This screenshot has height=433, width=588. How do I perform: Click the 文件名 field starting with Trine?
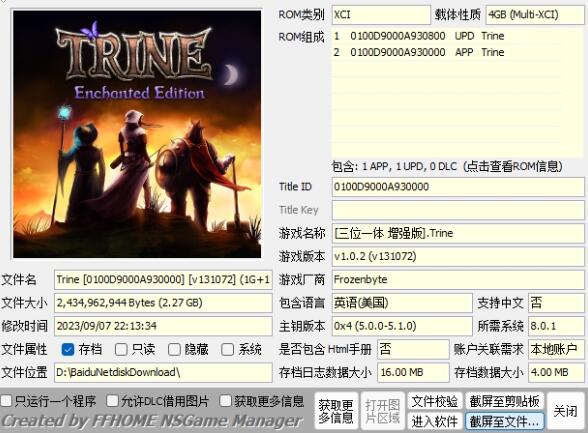click(163, 280)
